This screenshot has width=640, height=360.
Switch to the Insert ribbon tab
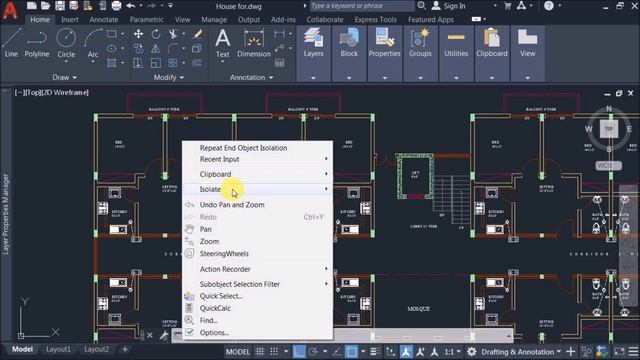pyautogui.click(x=70, y=19)
